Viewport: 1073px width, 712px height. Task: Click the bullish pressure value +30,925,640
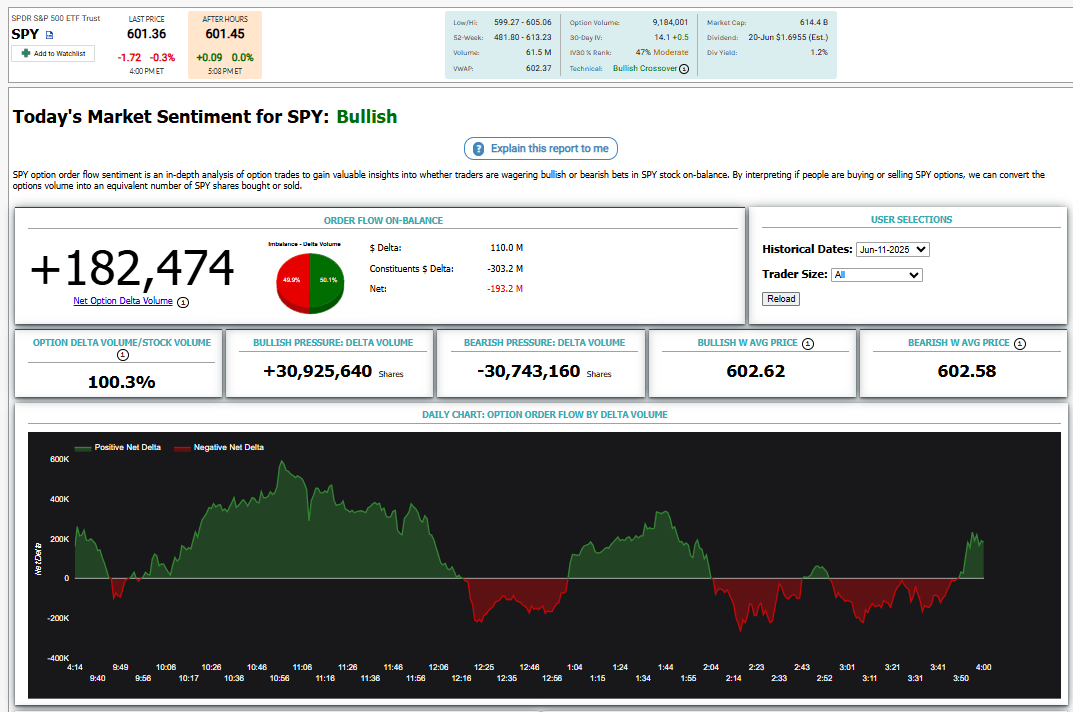point(318,372)
